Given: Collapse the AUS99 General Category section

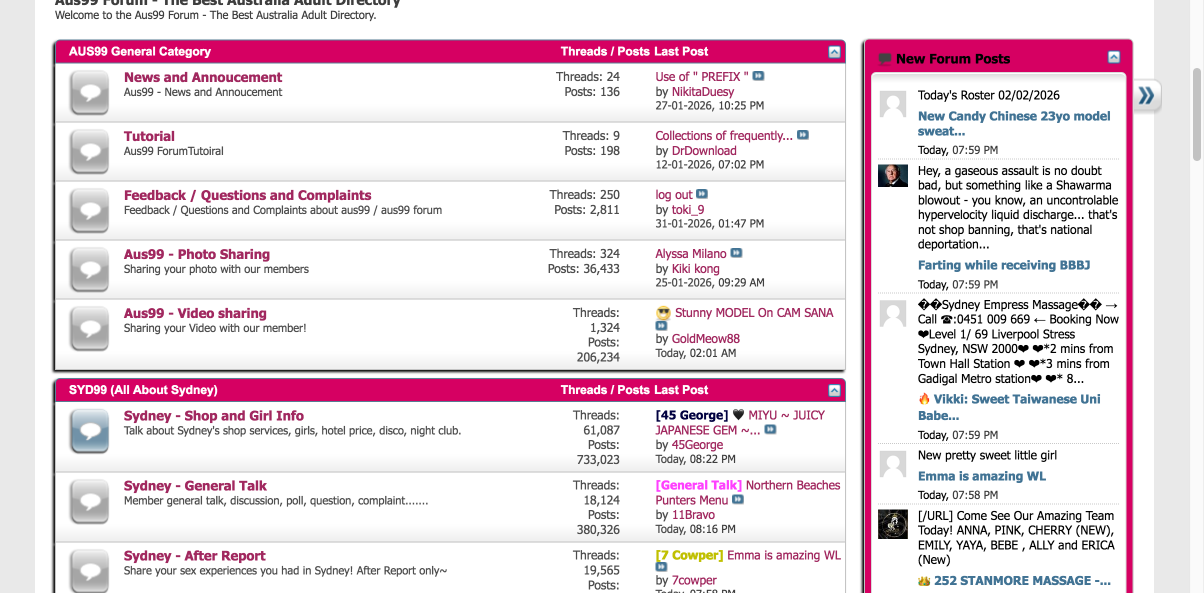Looking at the screenshot, I should coord(834,52).
